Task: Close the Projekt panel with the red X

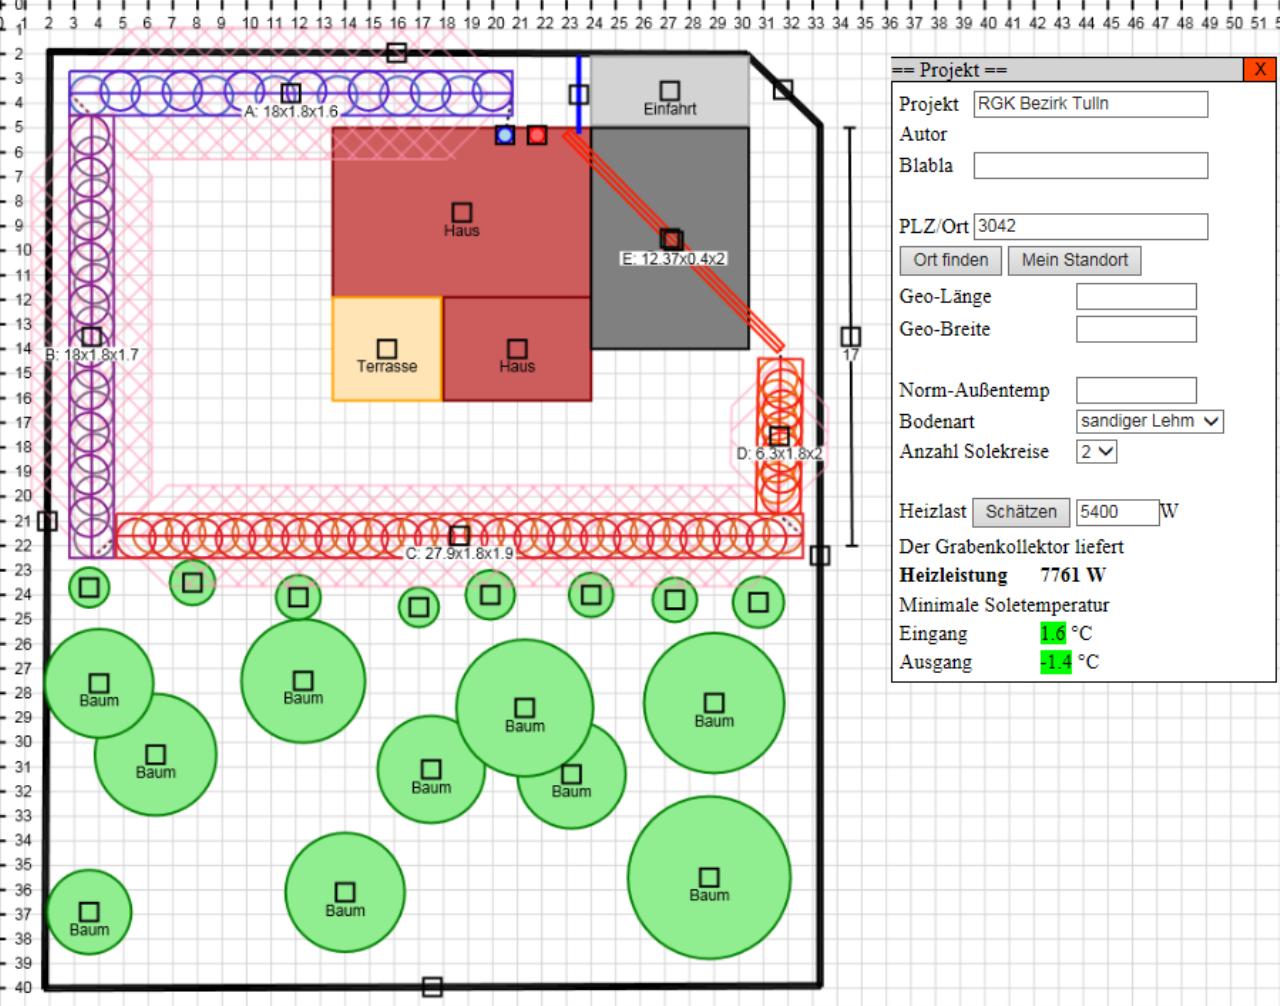Action: tap(1260, 69)
